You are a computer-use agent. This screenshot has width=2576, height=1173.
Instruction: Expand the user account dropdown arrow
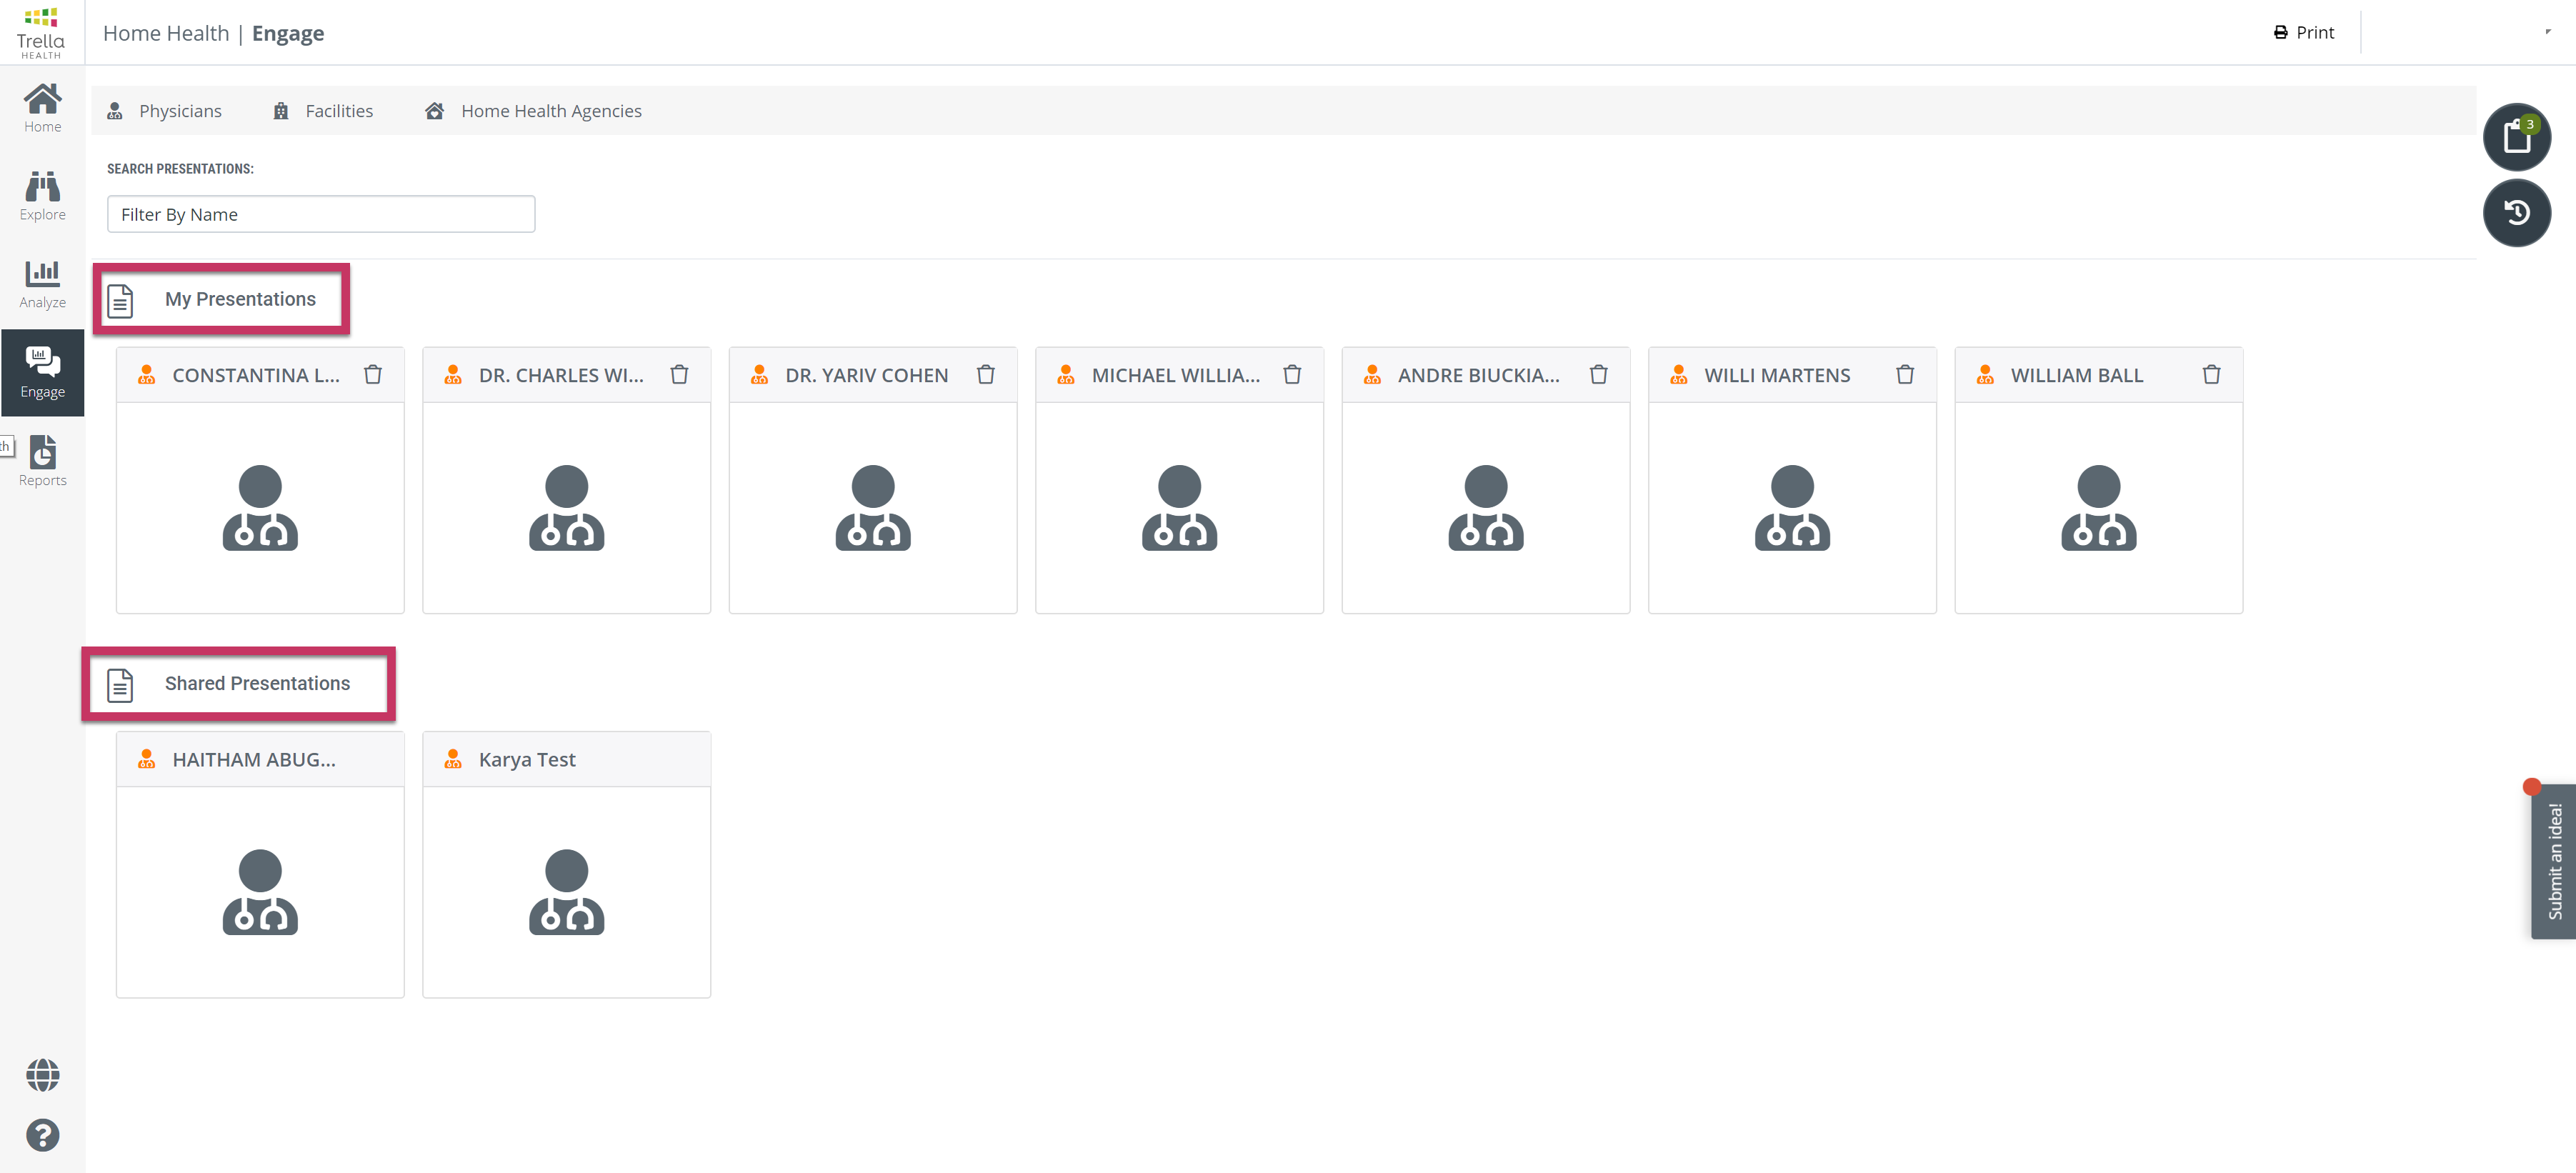pyautogui.click(x=2547, y=32)
